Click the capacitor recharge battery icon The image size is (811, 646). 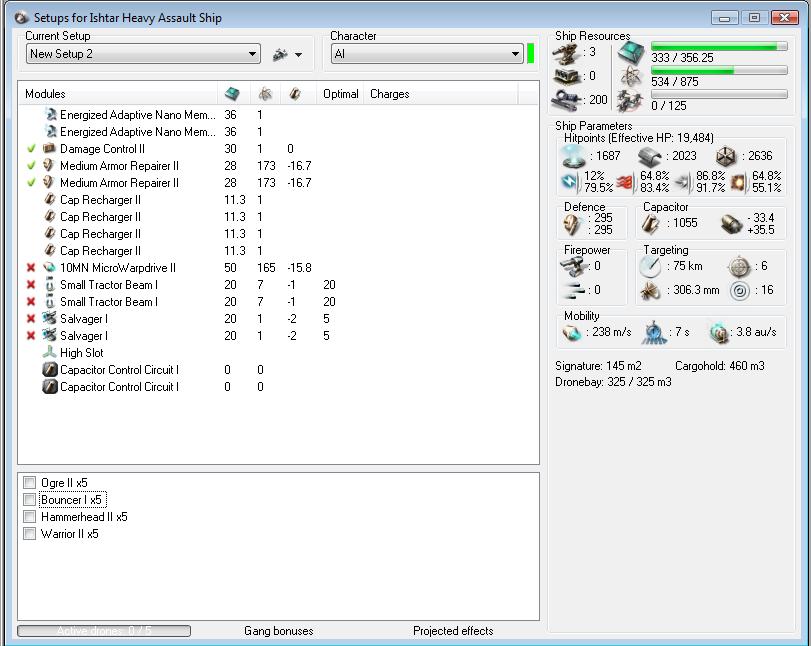coord(731,224)
